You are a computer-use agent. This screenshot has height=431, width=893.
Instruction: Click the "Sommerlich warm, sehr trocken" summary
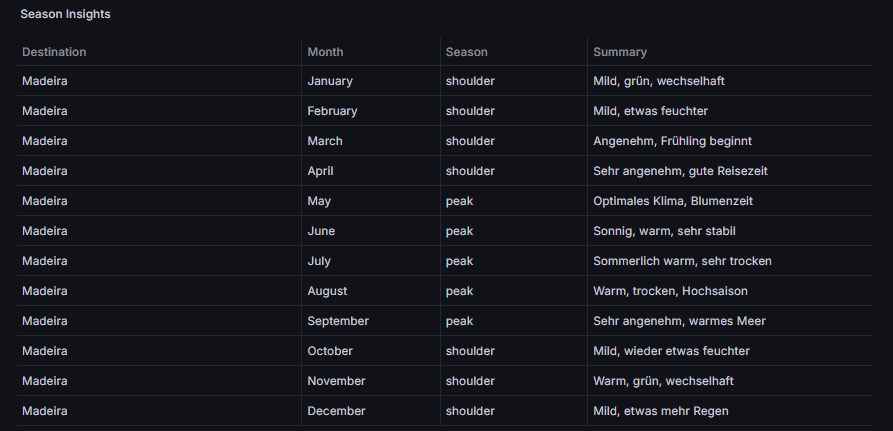coord(682,261)
